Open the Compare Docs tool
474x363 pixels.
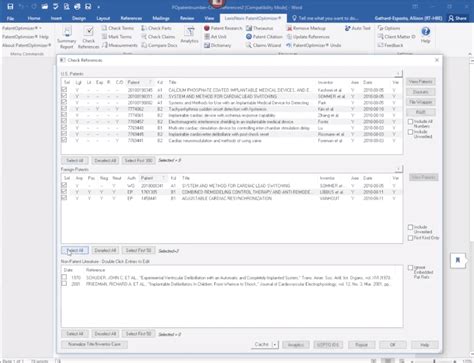click(x=159, y=45)
